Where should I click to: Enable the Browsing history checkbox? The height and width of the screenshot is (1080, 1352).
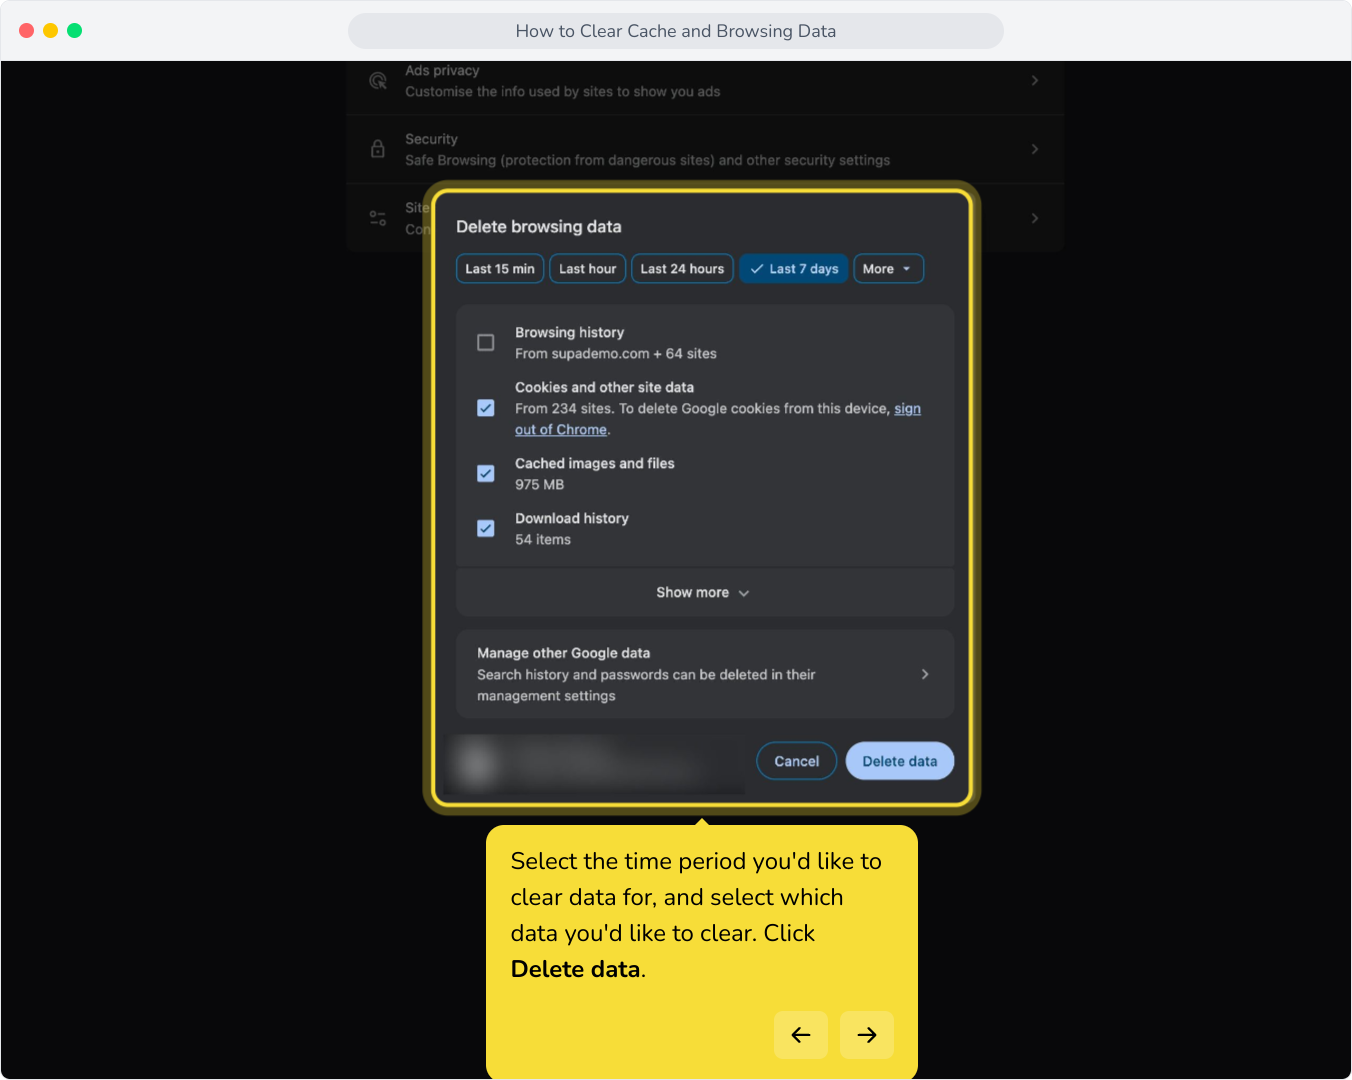(x=486, y=343)
